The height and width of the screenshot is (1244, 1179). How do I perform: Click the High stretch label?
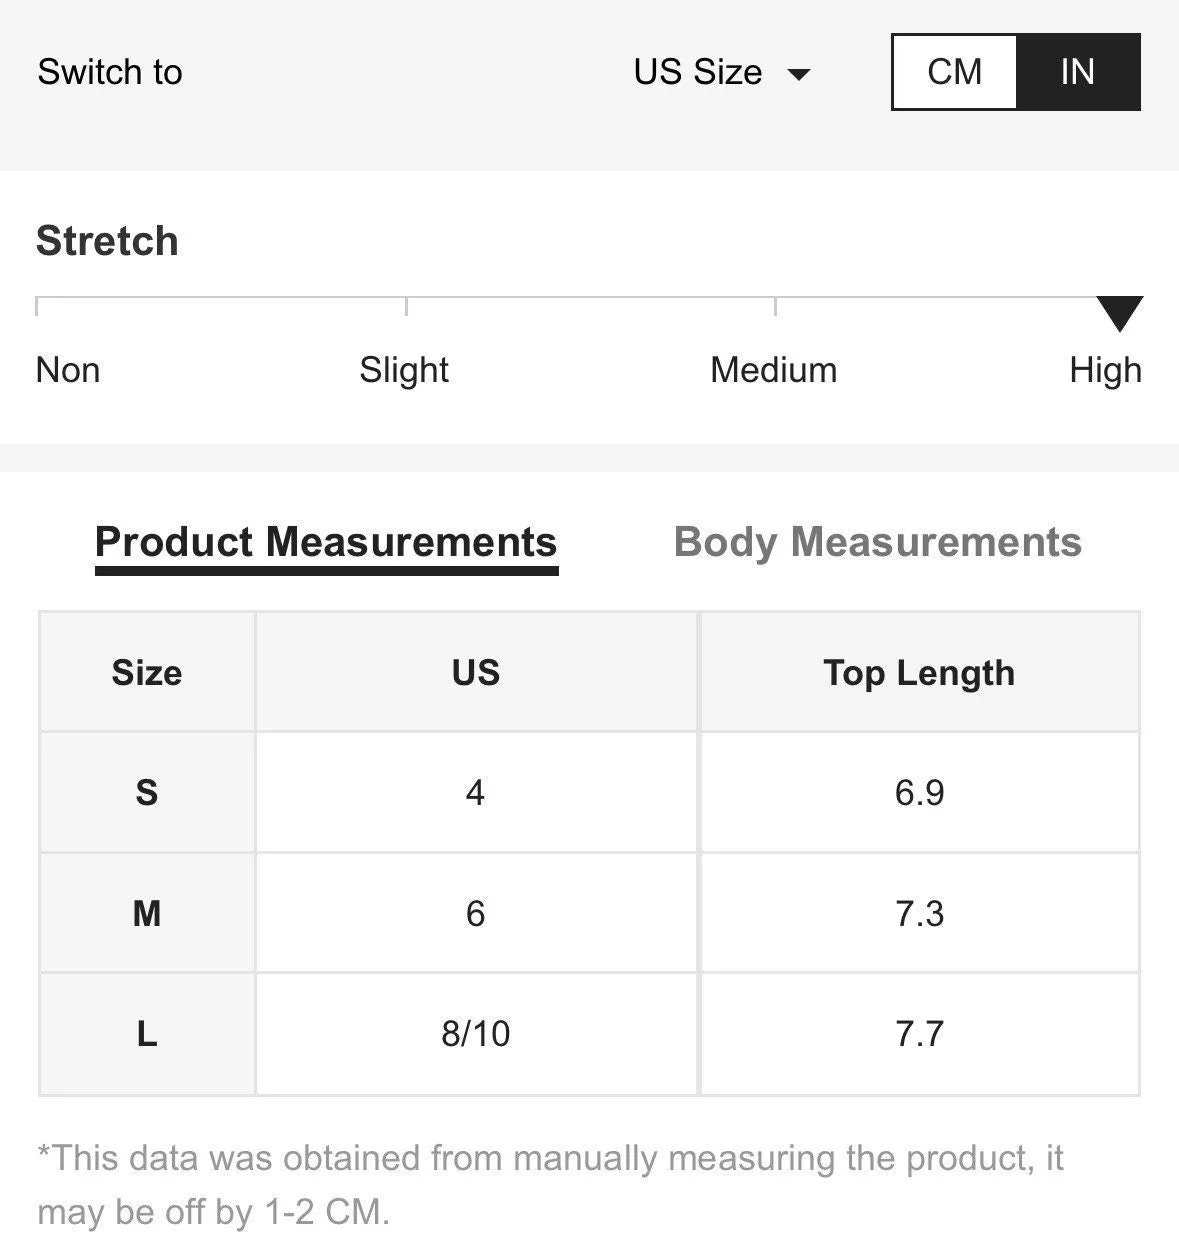tap(1105, 370)
